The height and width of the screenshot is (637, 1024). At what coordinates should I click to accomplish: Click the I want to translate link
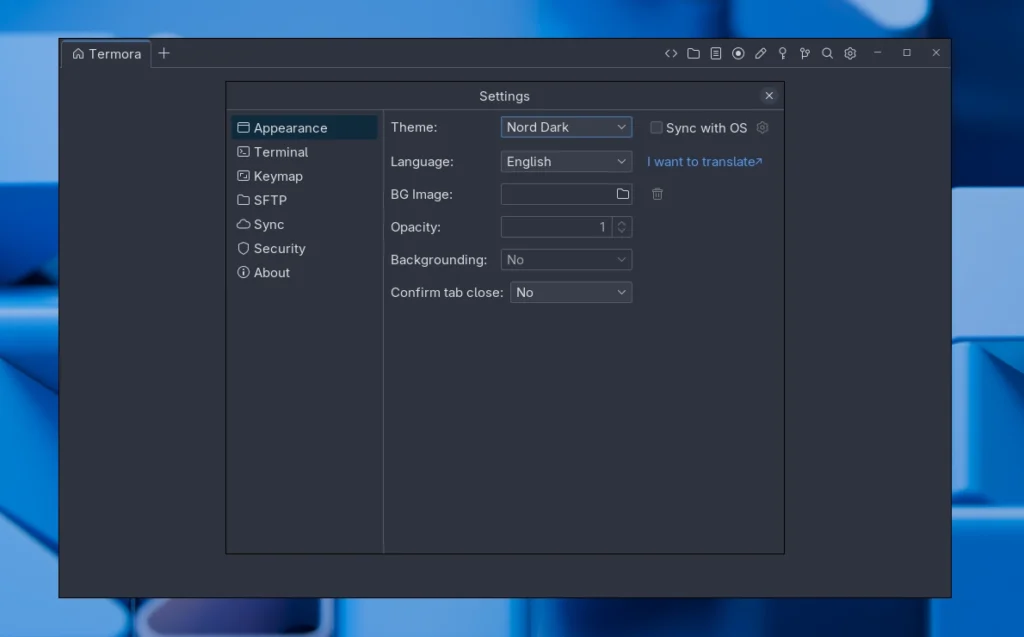click(x=704, y=161)
